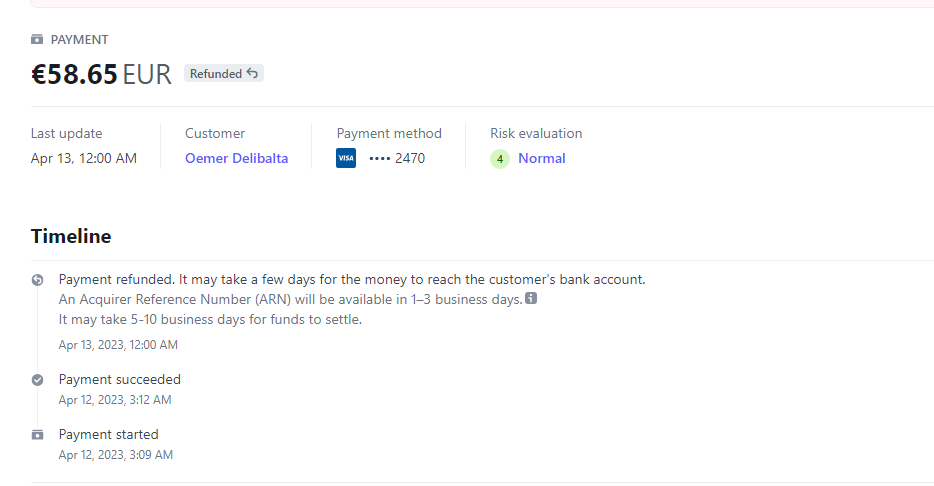Select the €58.65 payment amount
This screenshot has width=934, height=486.
(x=75, y=74)
